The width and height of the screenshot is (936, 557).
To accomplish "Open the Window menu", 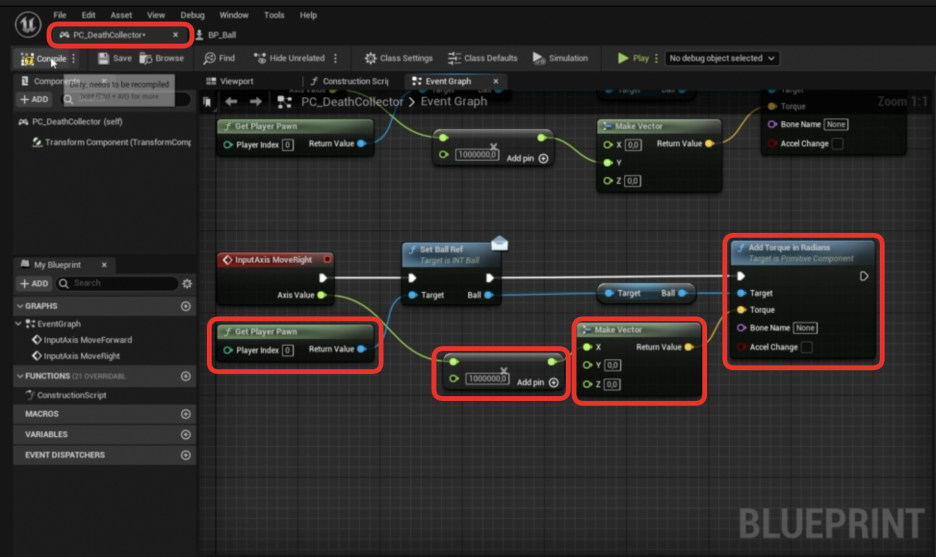I will point(233,15).
